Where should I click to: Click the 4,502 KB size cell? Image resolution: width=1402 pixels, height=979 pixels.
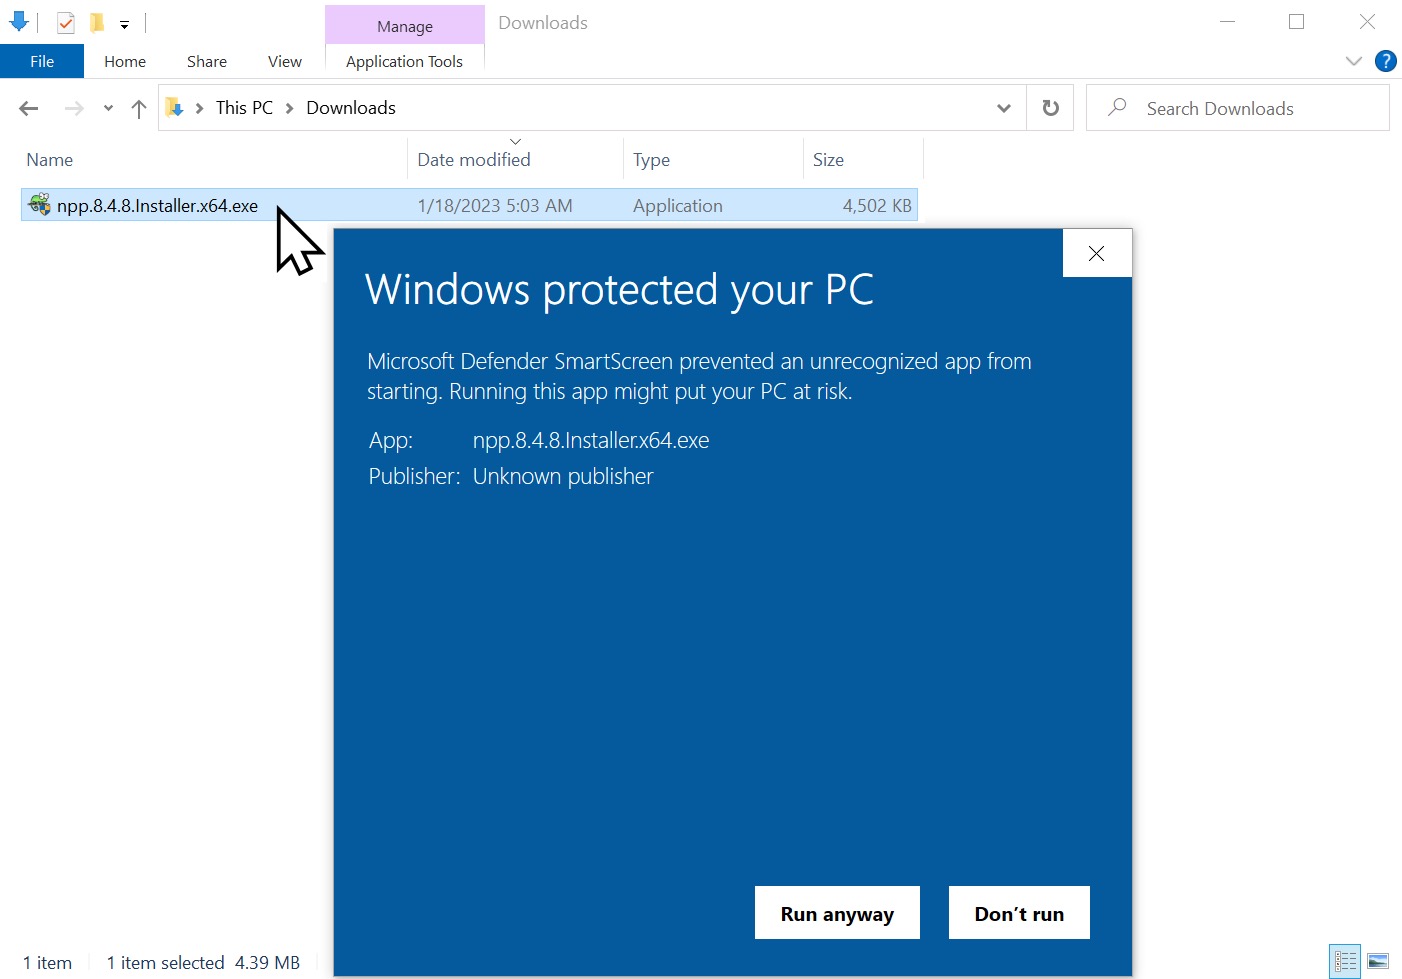(877, 206)
